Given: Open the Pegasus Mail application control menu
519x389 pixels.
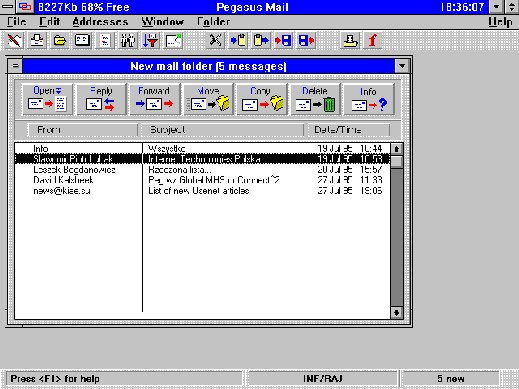Looking at the screenshot, I should 7,7.
